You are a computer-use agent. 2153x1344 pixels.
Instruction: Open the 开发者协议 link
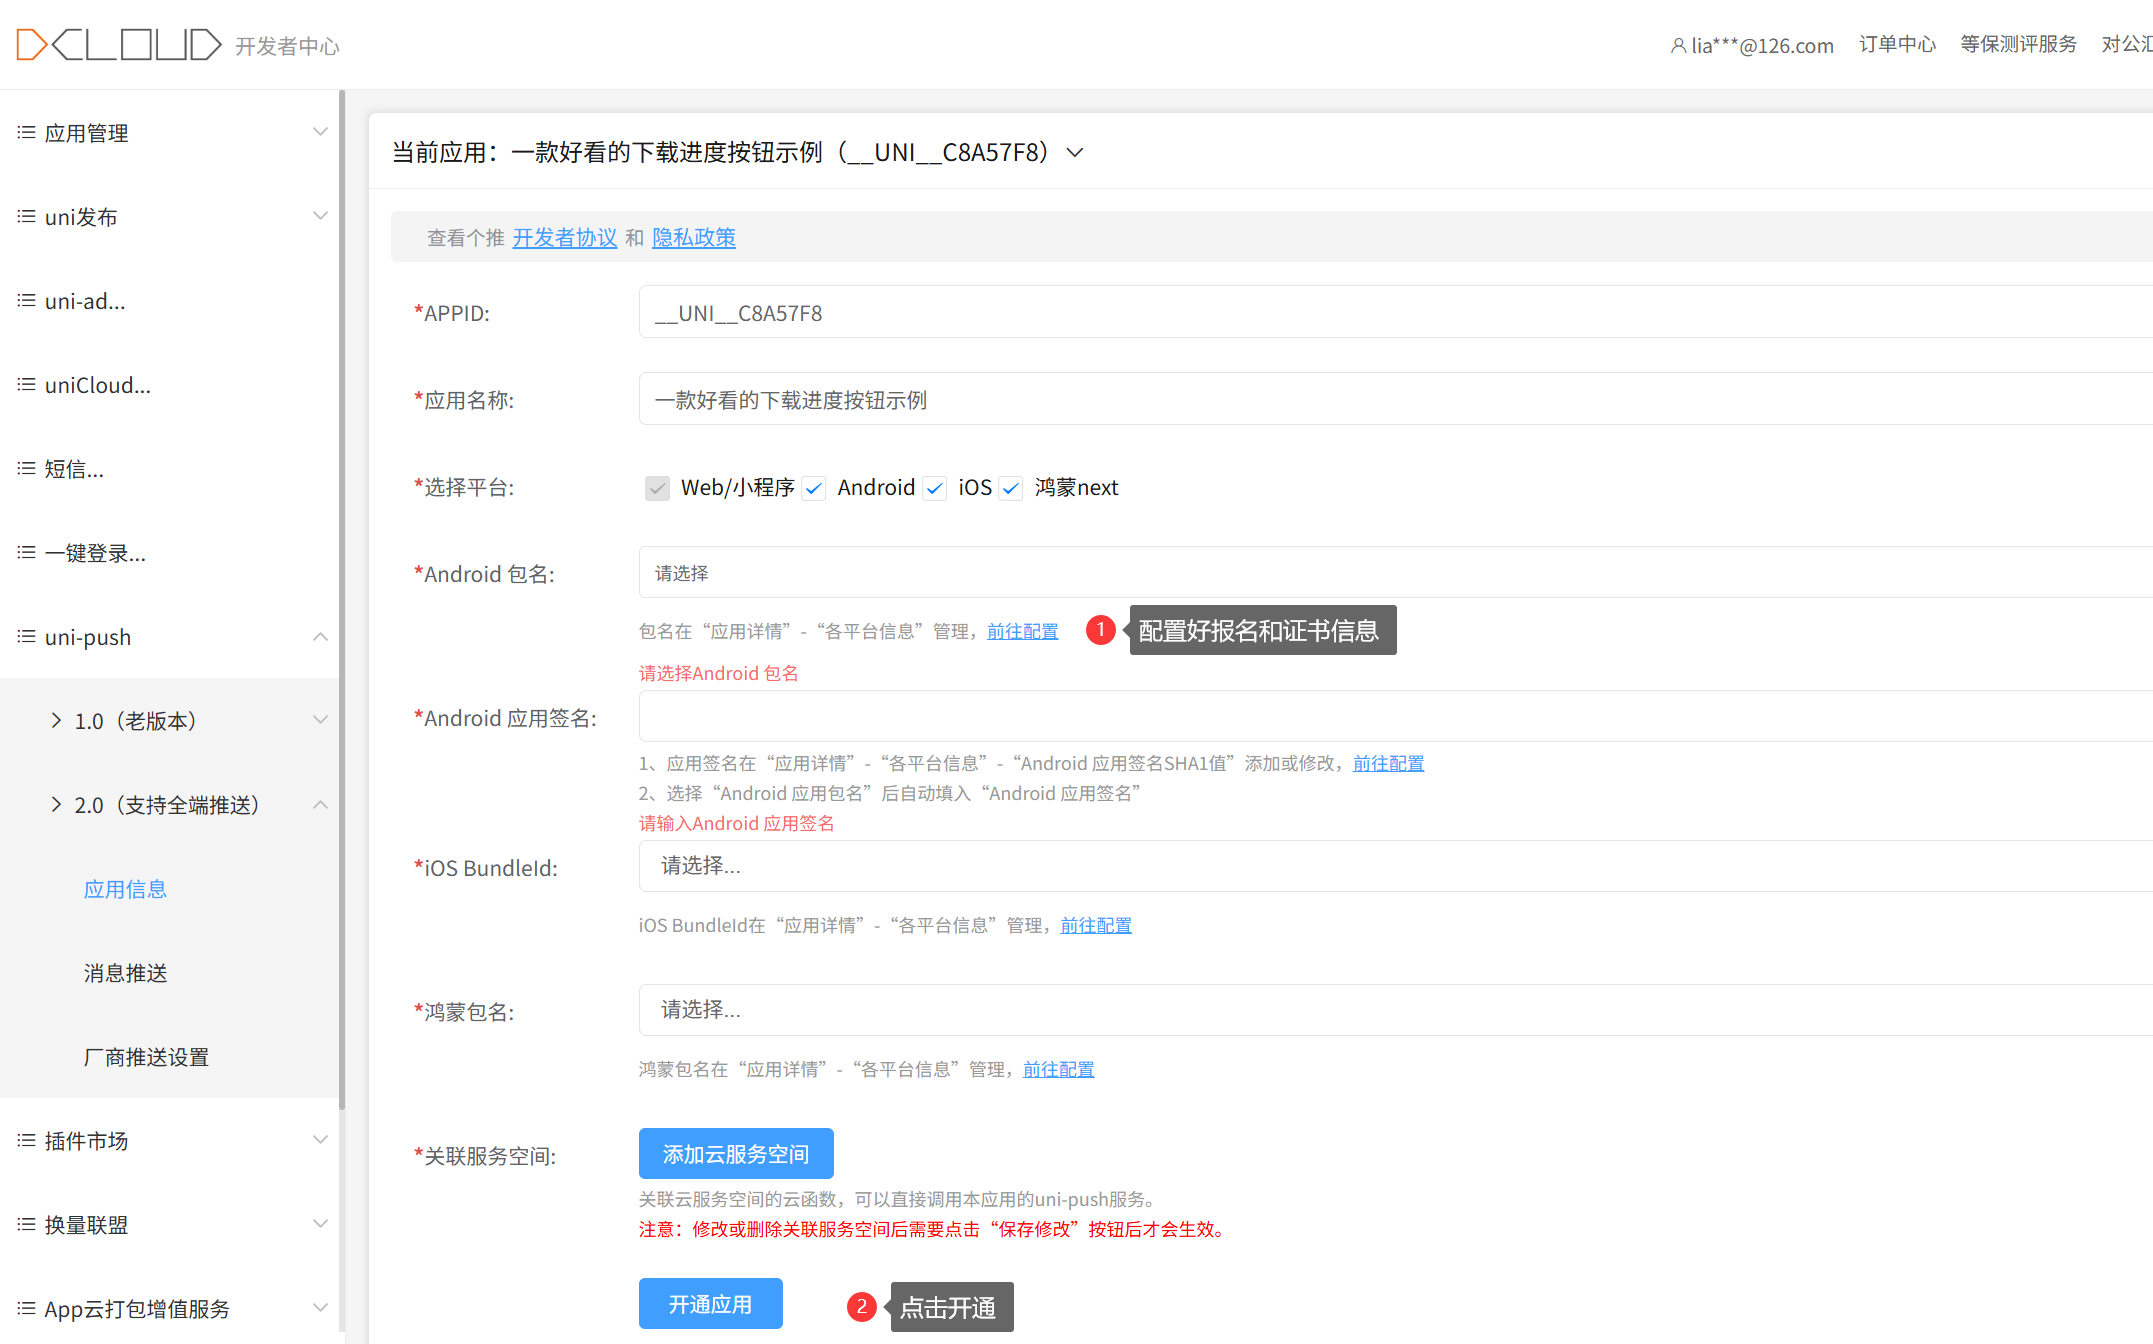(x=565, y=238)
